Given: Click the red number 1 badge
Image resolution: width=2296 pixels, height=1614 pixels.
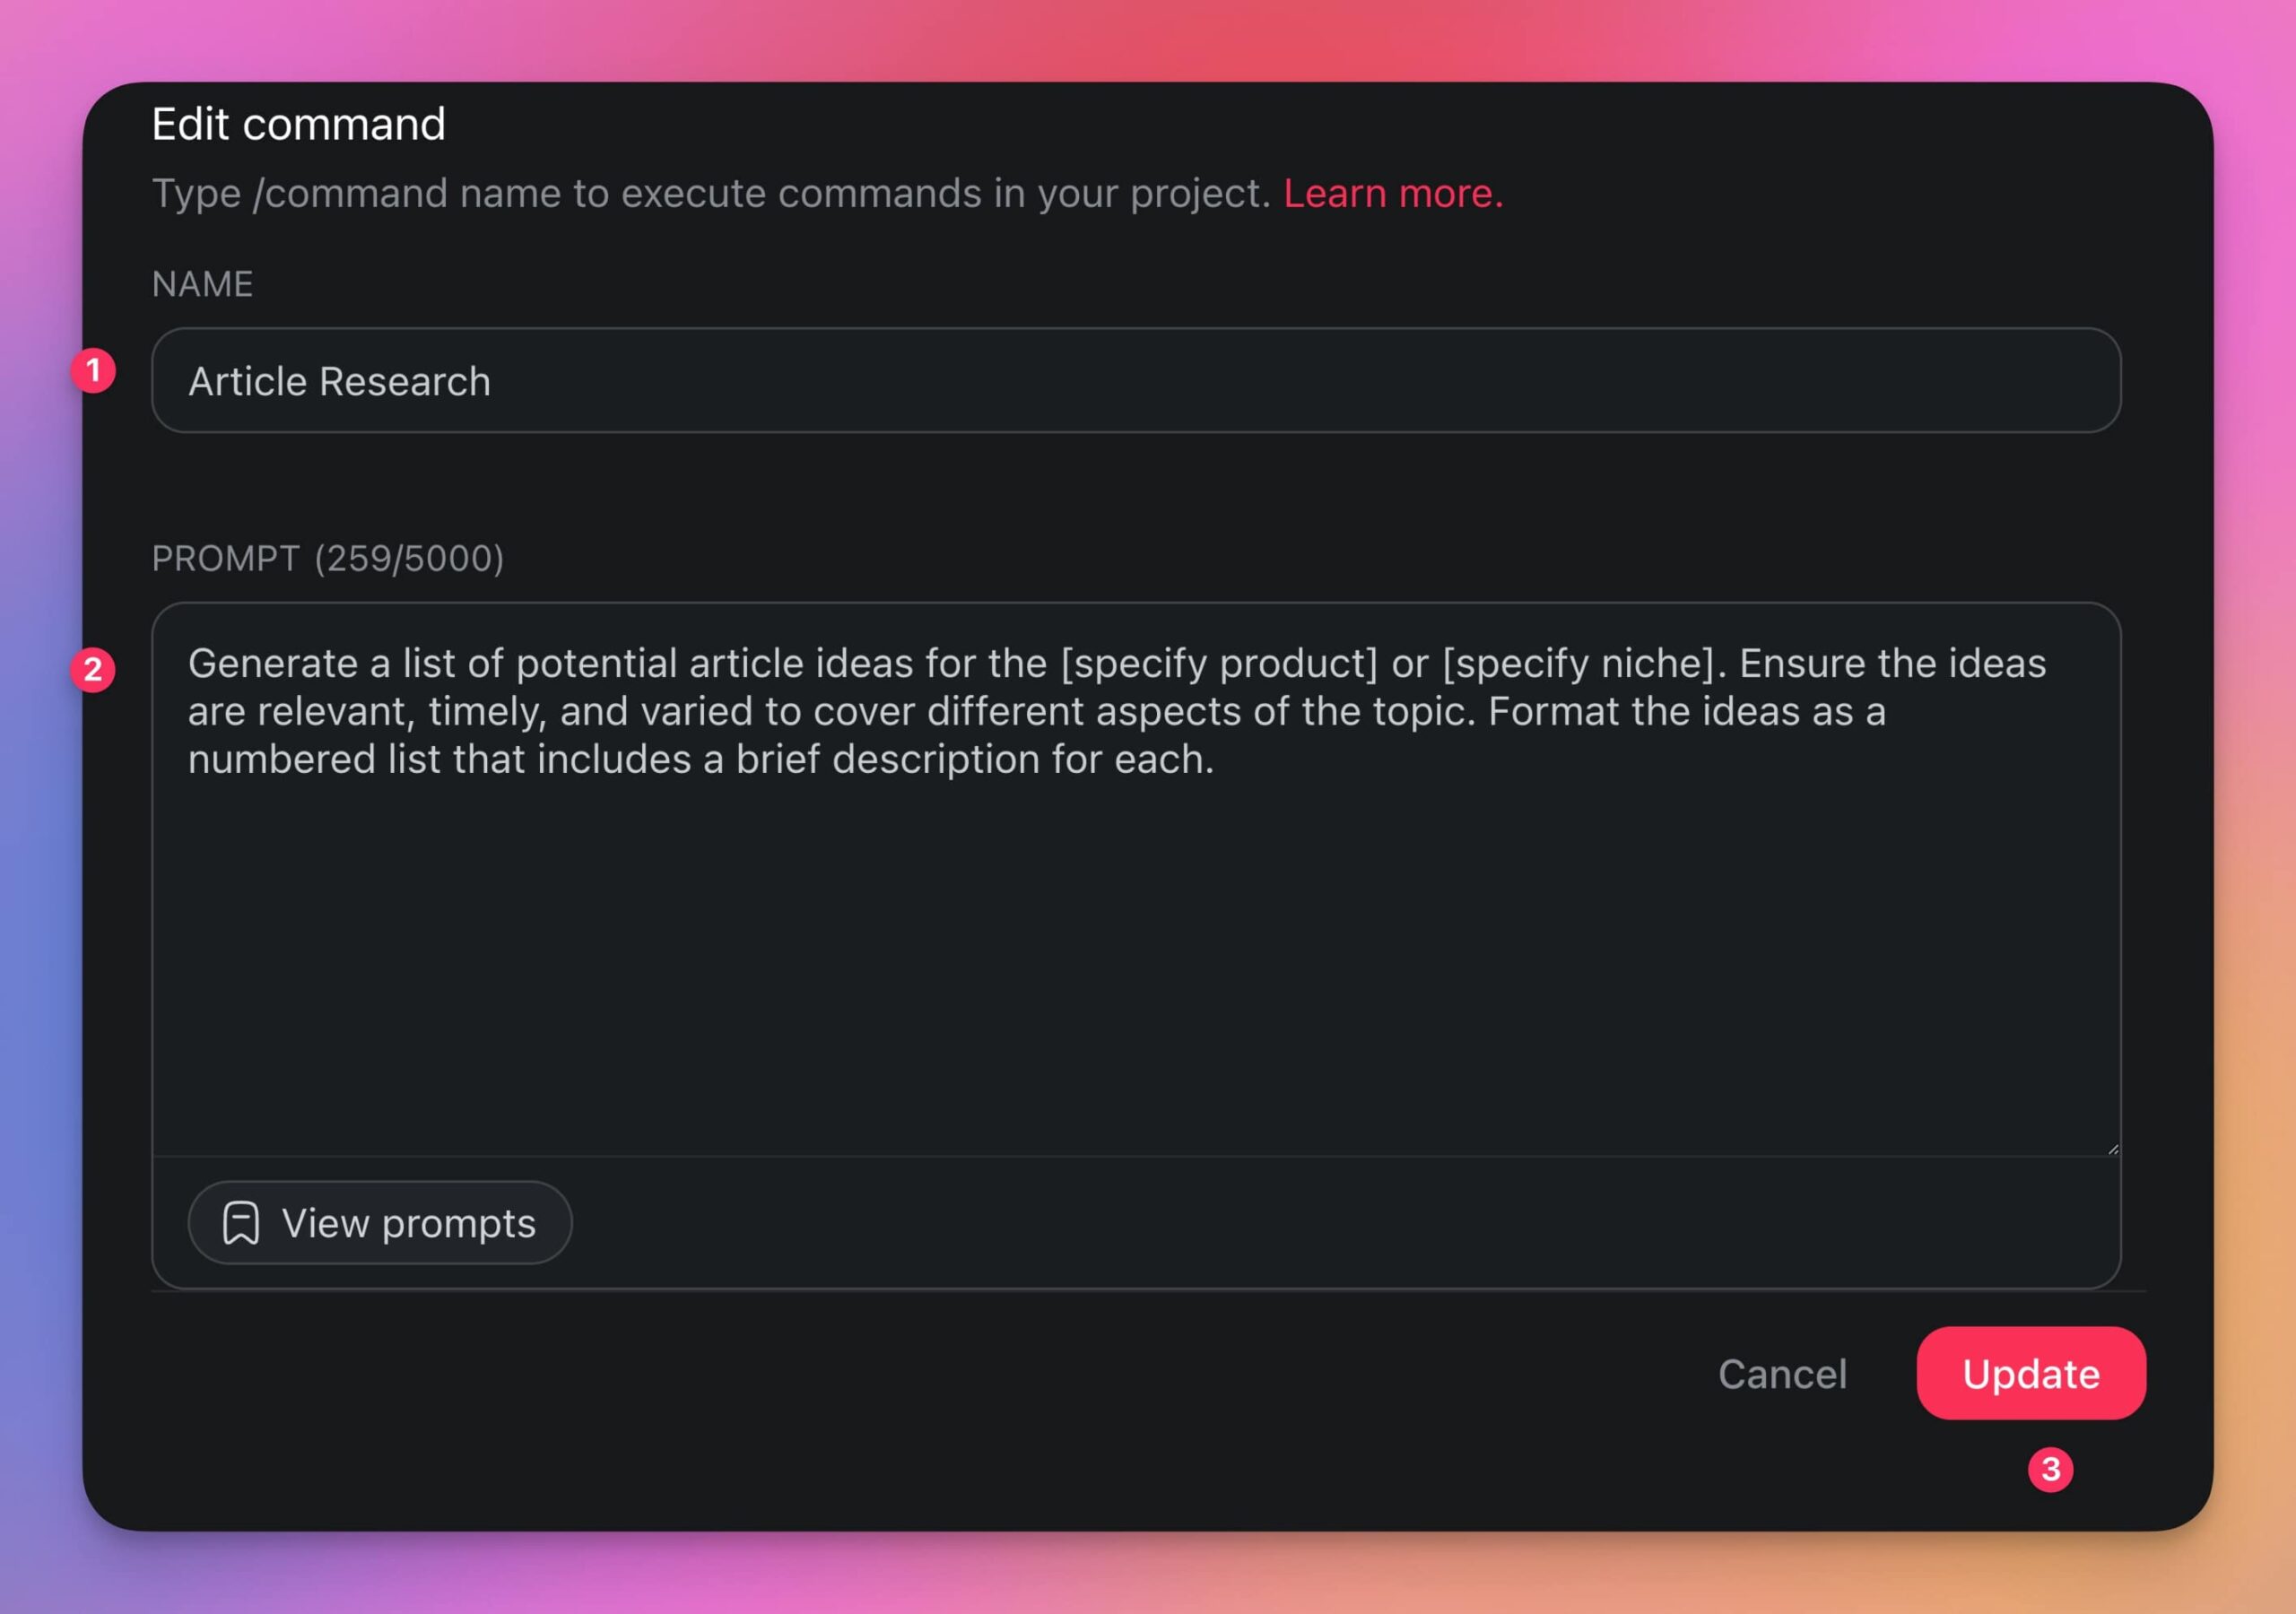Looking at the screenshot, I should click(93, 371).
